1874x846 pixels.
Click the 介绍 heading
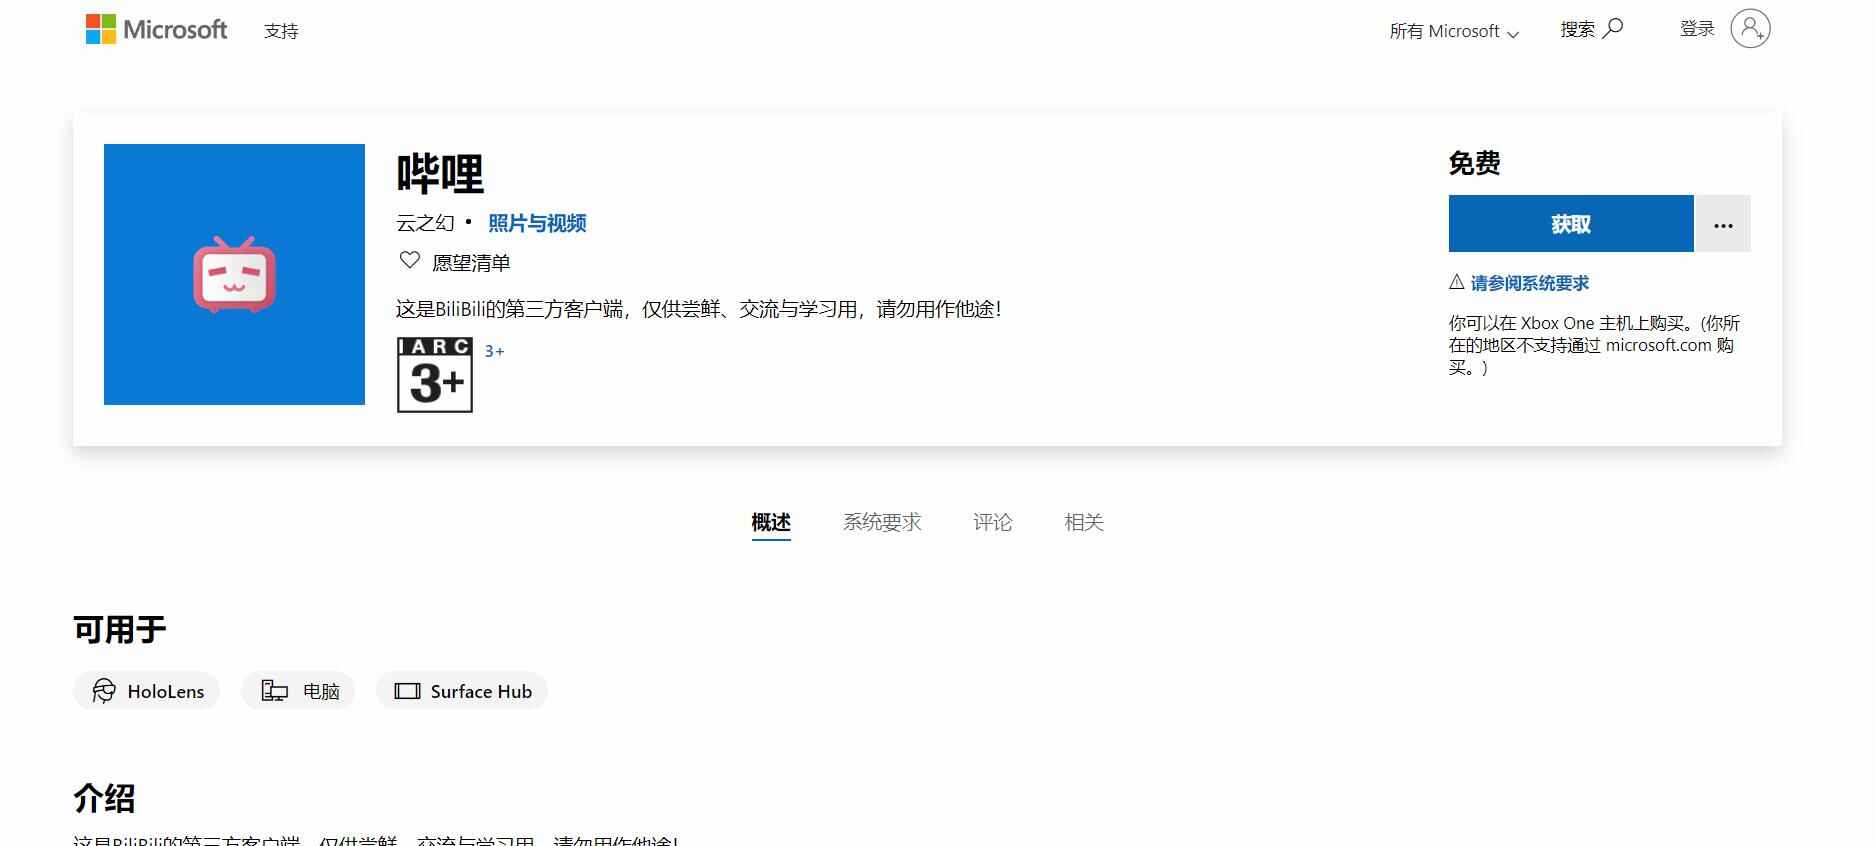pyautogui.click(x=104, y=798)
